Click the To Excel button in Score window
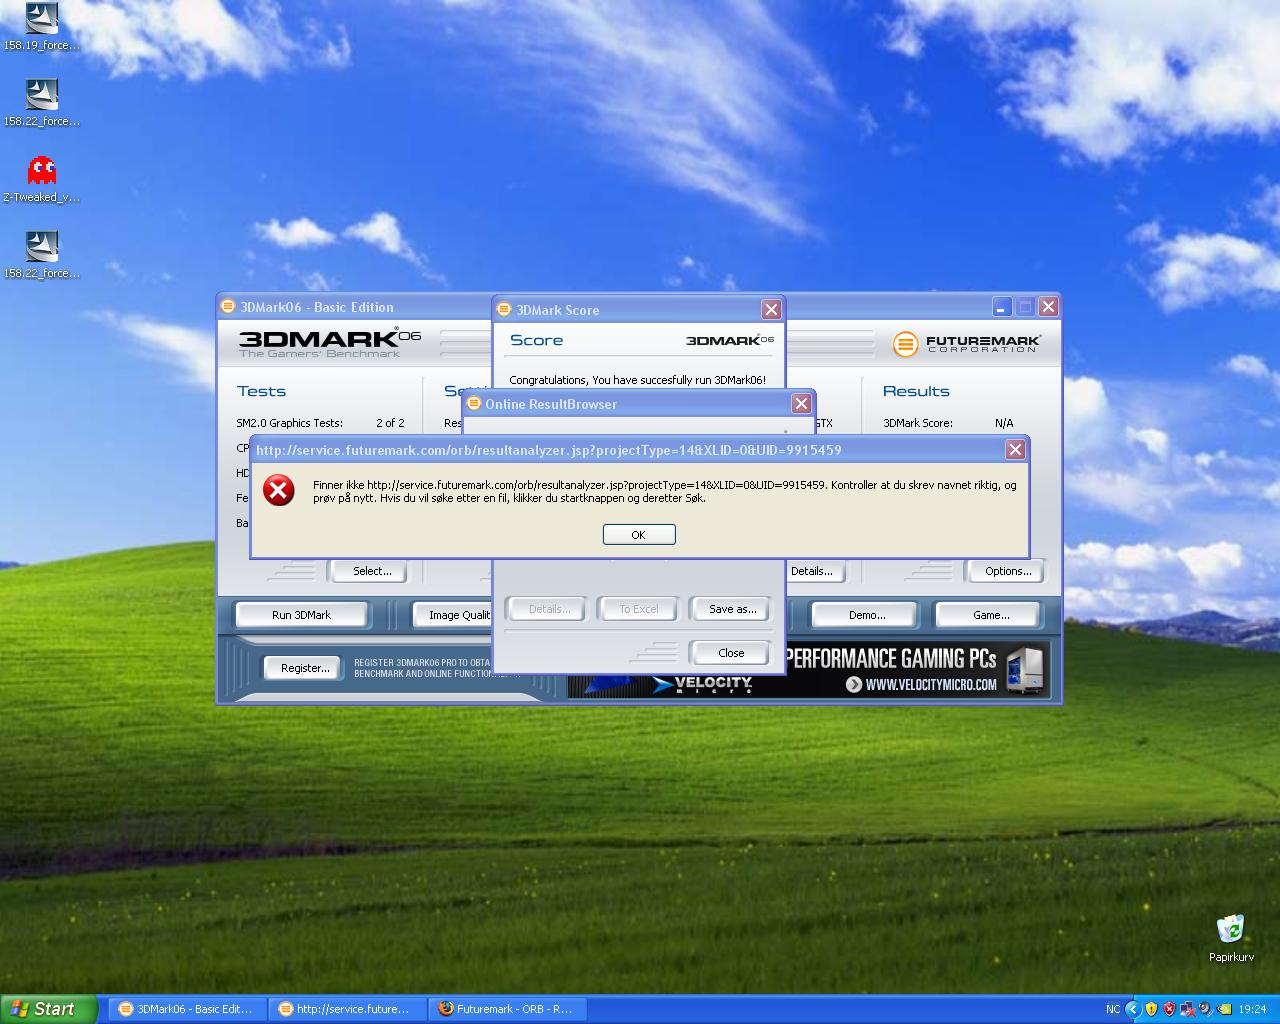 coord(639,609)
